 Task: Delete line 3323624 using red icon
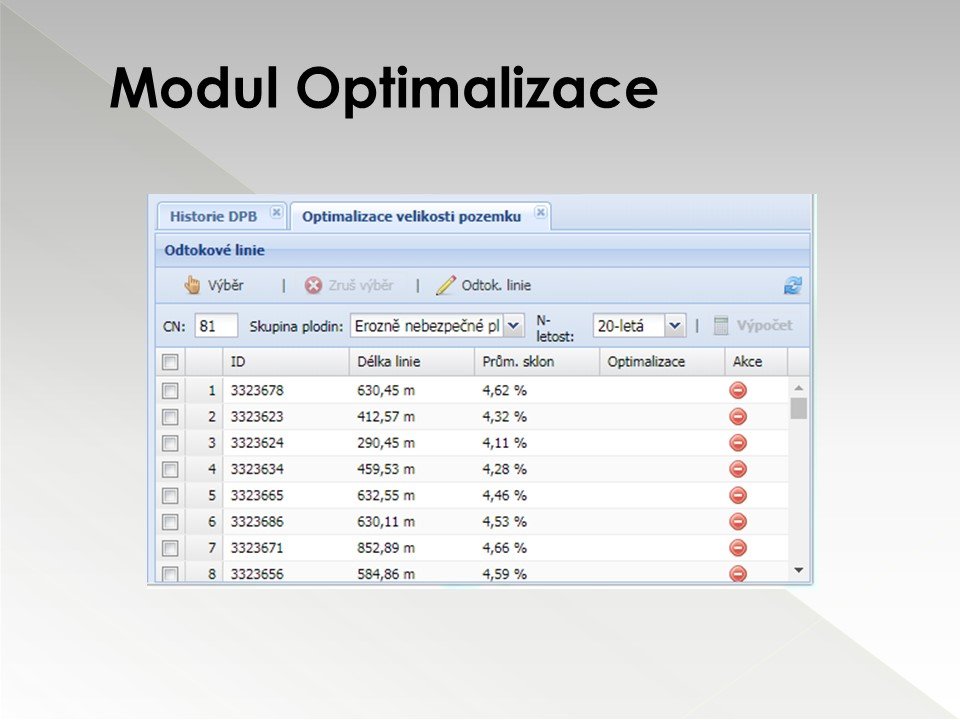point(738,442)
